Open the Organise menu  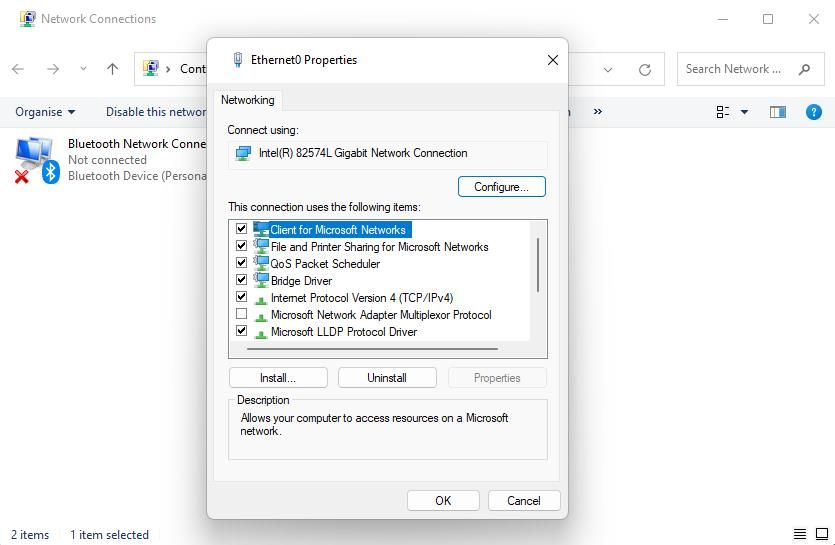[x=45, y=112]
